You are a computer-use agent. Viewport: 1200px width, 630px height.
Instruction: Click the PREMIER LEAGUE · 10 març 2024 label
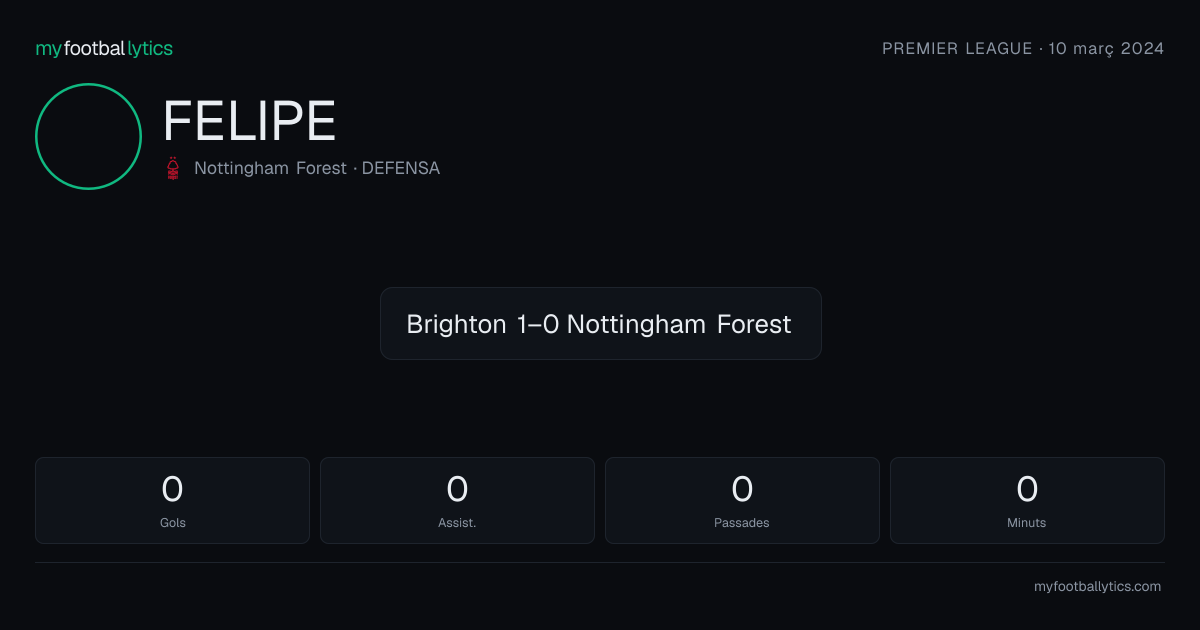click(x=1023, y=48)
